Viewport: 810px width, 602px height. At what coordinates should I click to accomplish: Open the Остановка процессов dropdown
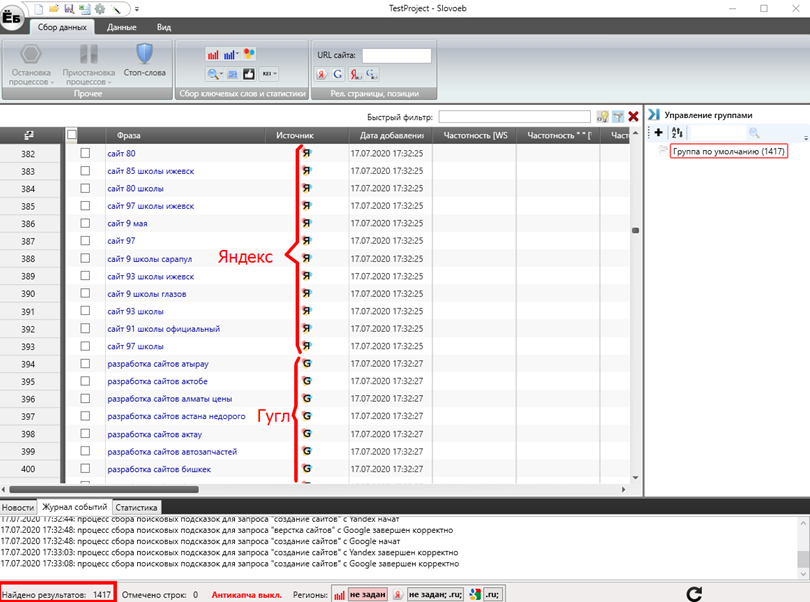[x=31, y=65]
